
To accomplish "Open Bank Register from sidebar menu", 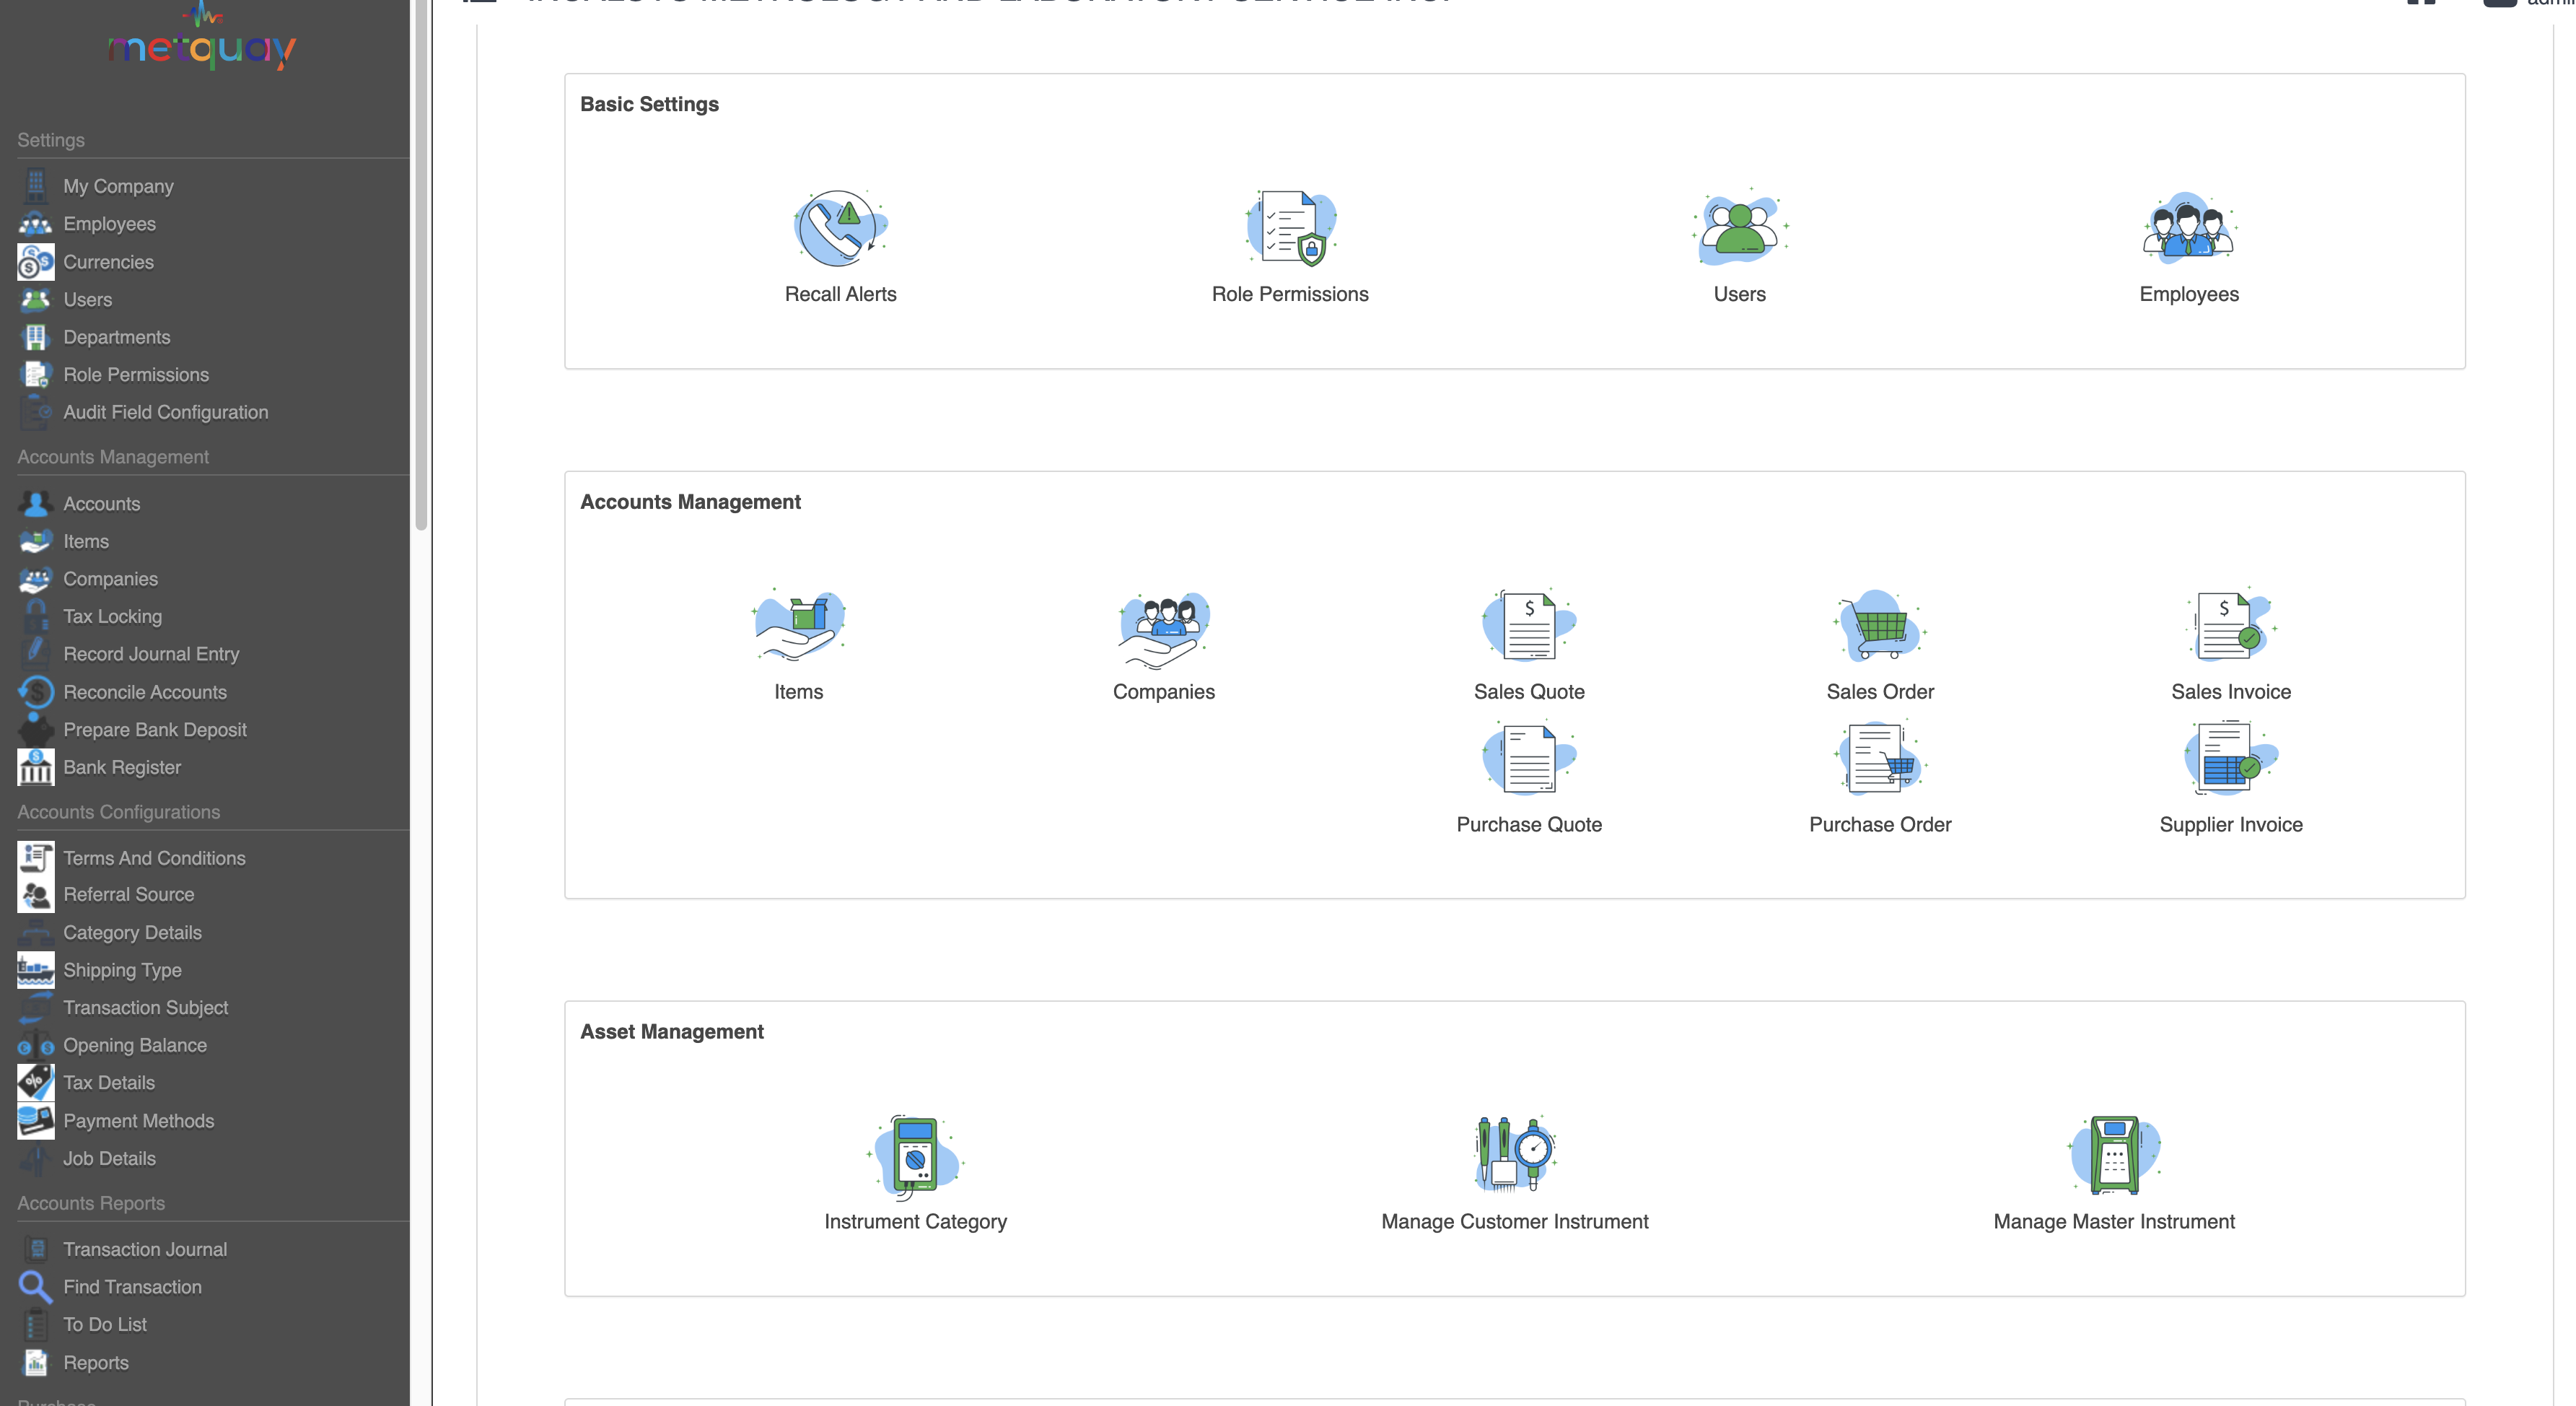I will coord(122,767).
